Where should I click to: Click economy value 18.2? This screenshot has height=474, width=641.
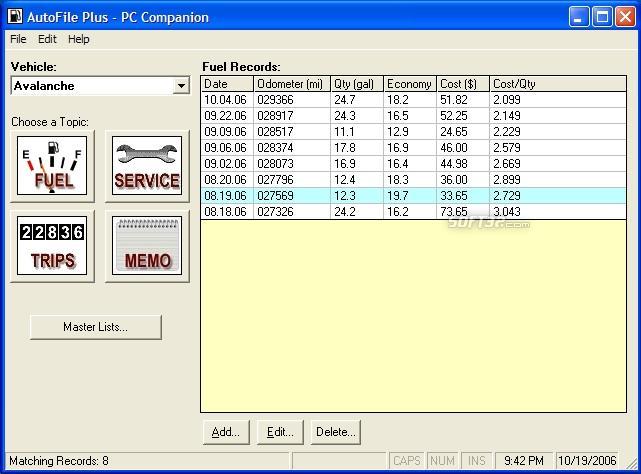point(398,100)
